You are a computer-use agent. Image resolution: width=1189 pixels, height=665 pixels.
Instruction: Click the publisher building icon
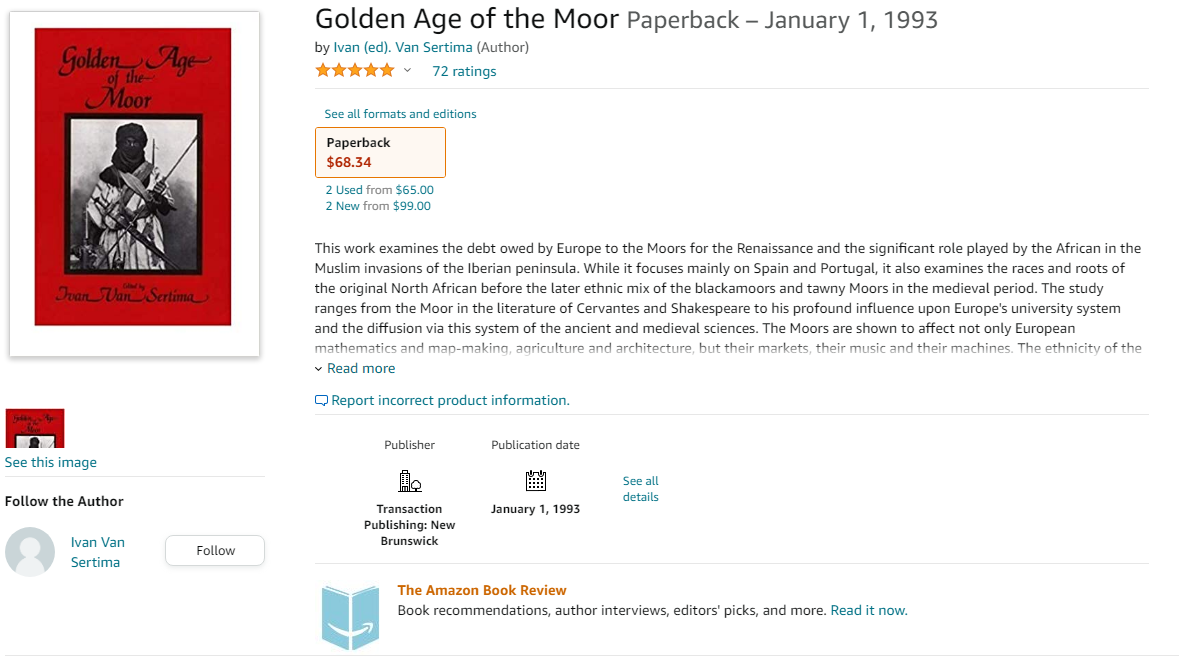tap(409, 481)
